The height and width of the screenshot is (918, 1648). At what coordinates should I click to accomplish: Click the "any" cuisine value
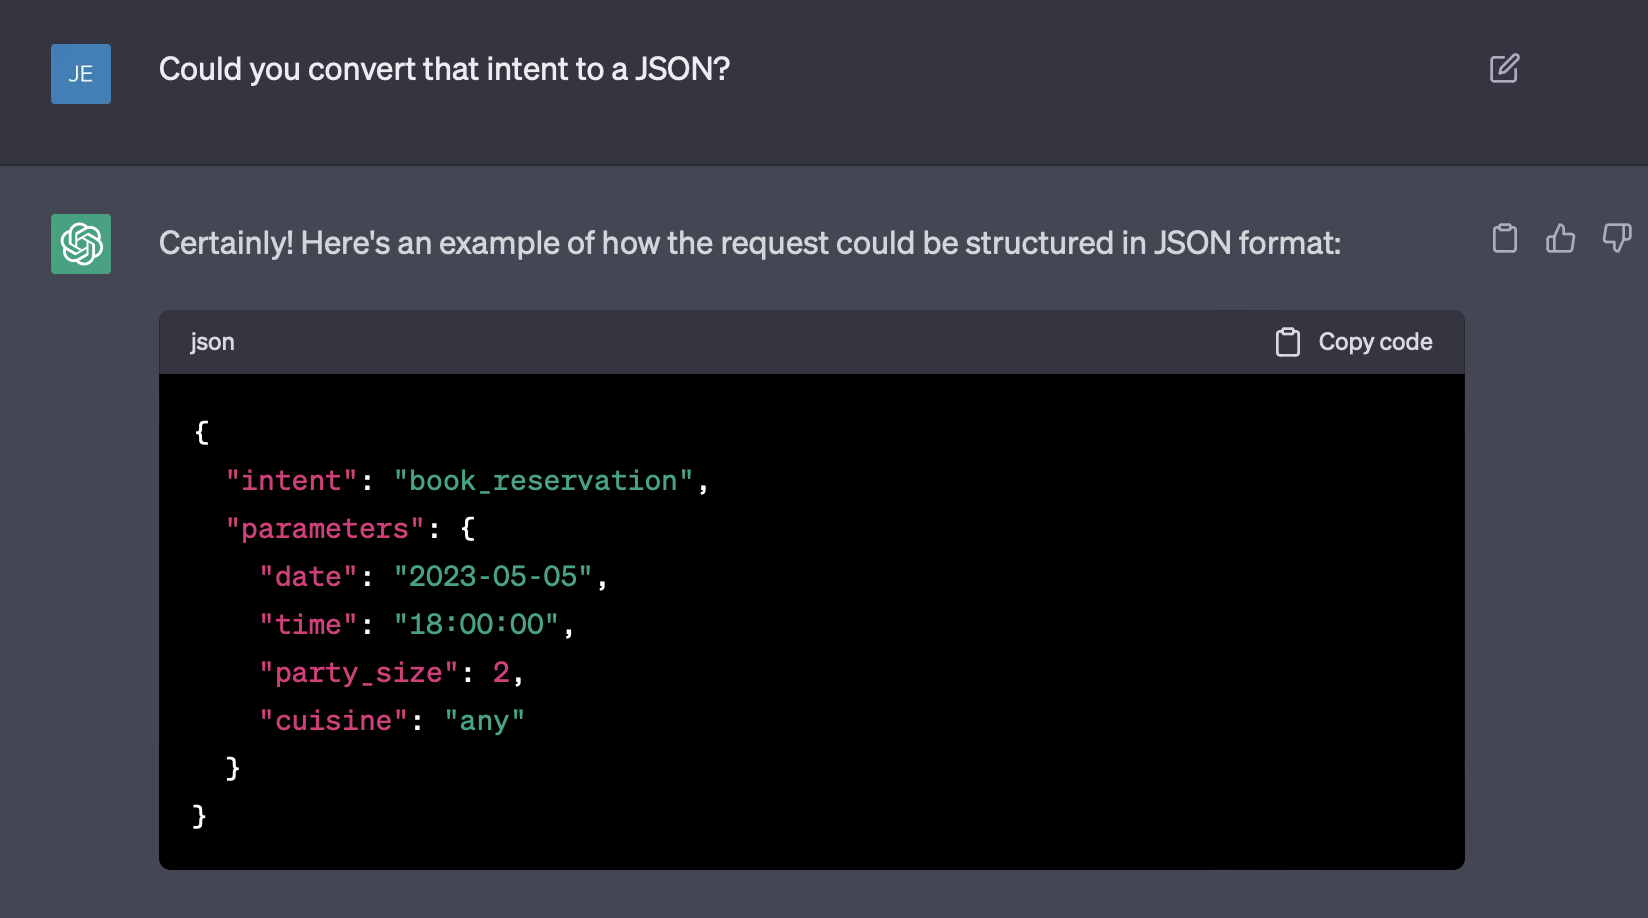(x=484, y=721)
